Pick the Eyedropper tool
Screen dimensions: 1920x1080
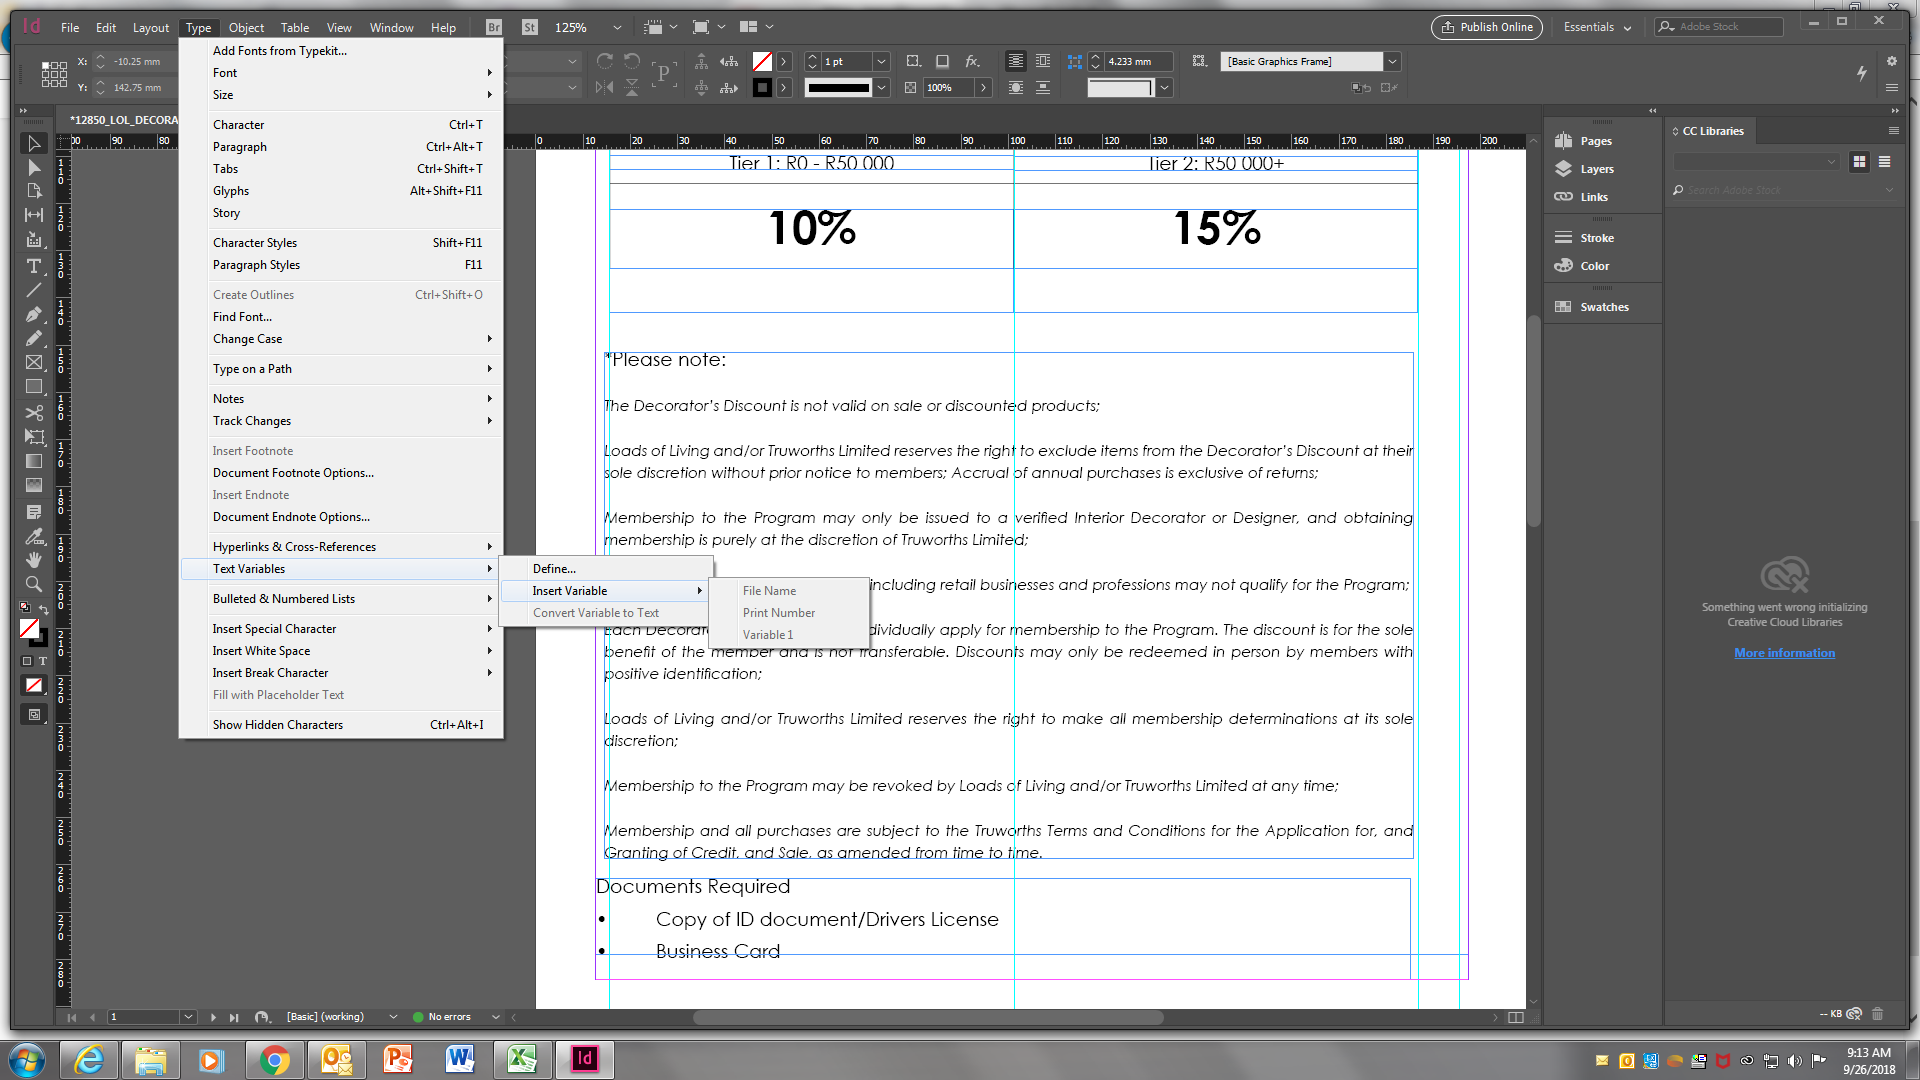click(x=34, y=537)
